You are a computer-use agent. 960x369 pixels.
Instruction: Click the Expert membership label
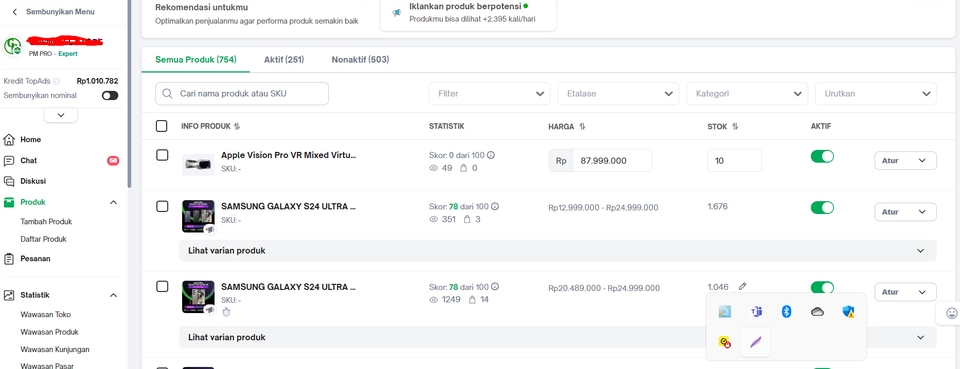tap(68, 54)
